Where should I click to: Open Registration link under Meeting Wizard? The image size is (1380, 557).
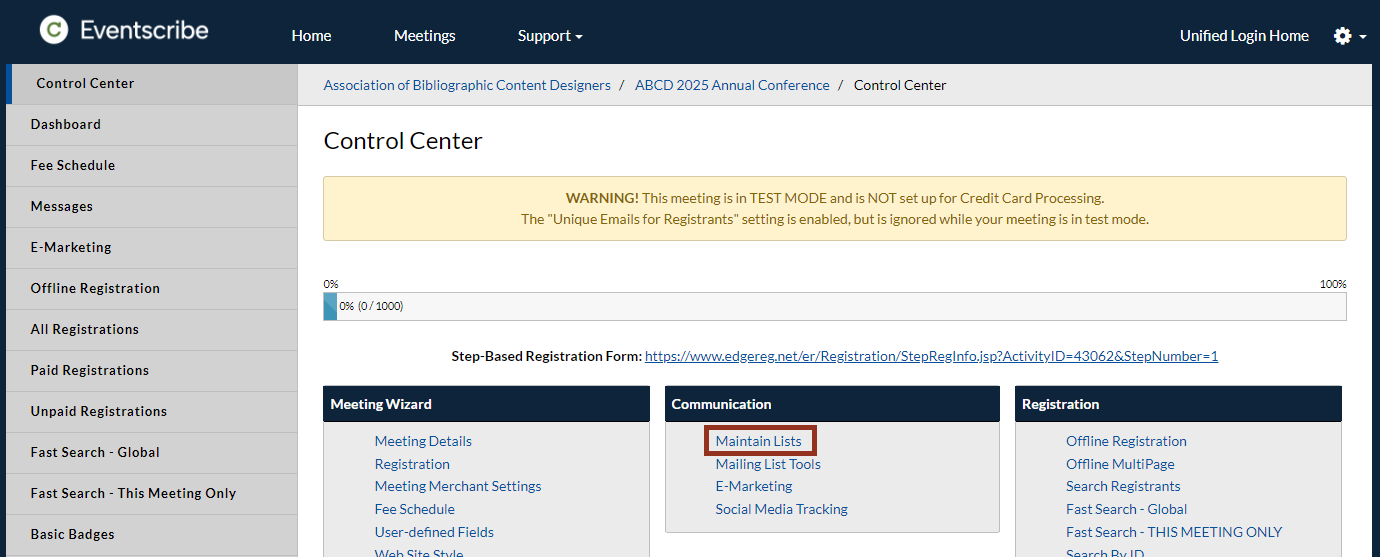tap(412, 464)
